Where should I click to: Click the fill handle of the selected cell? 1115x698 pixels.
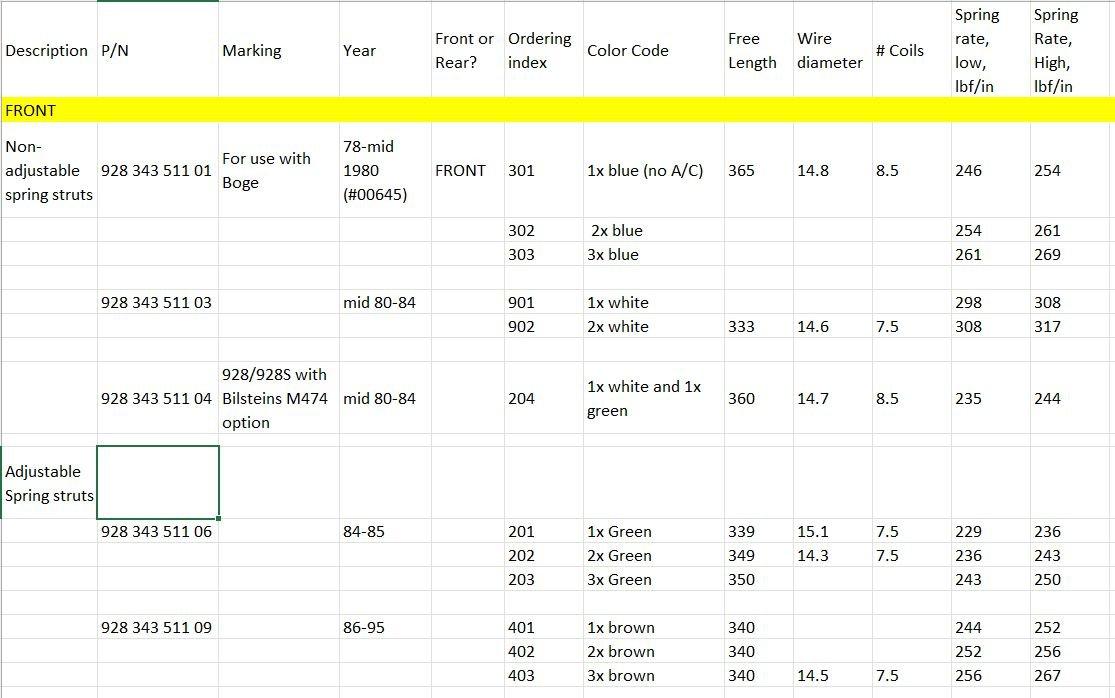(x=218, y=519)
